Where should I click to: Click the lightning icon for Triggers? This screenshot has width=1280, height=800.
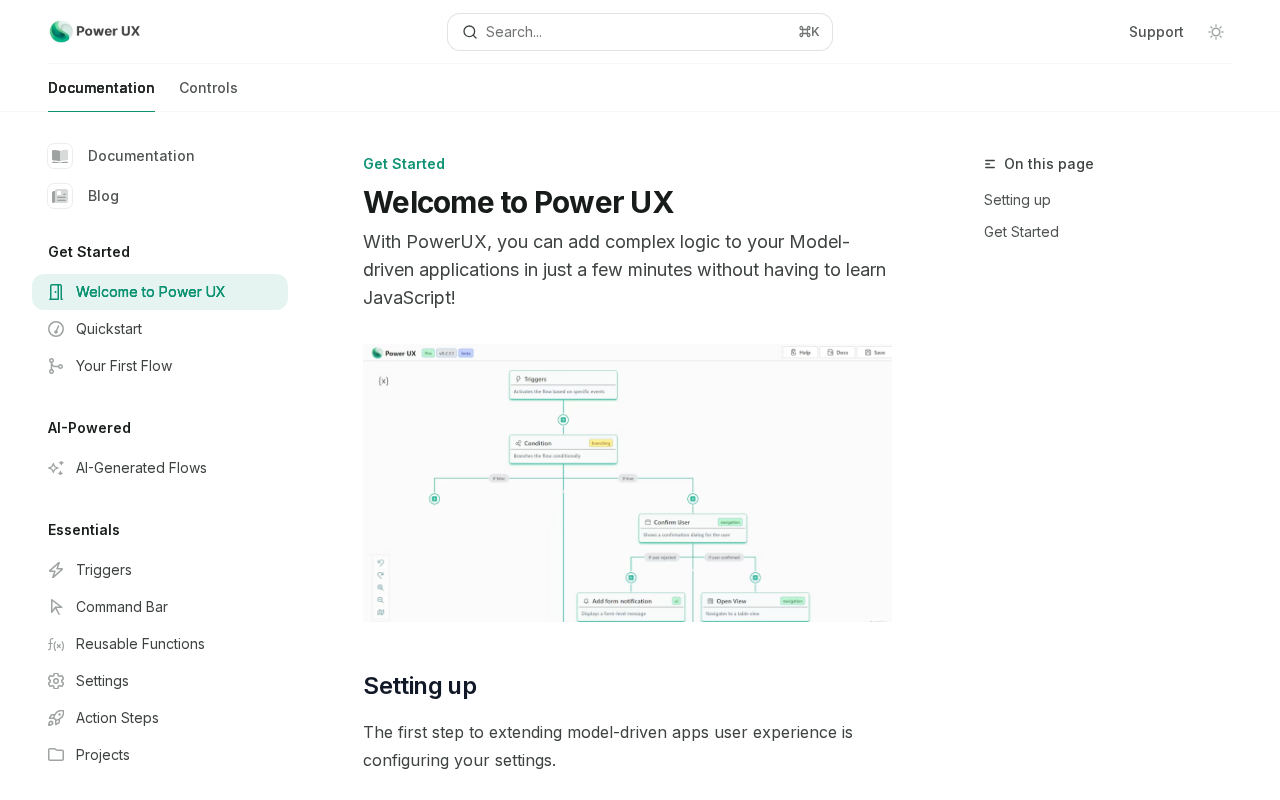coord(56,570)
